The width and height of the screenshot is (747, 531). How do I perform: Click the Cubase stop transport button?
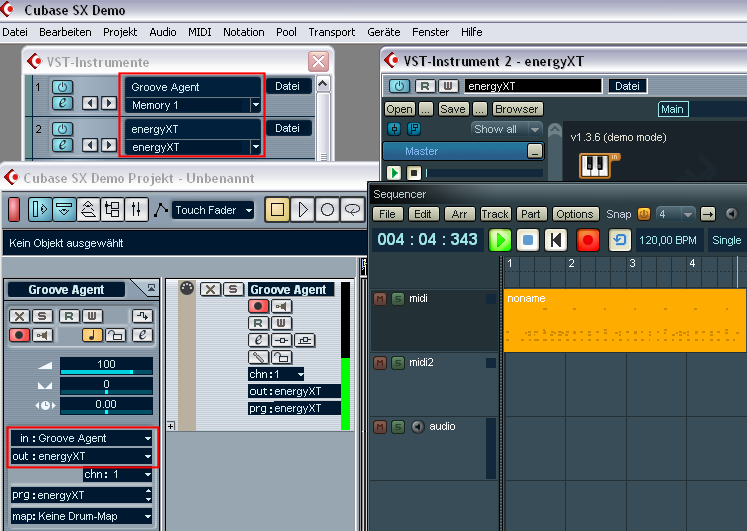[277, 210]
